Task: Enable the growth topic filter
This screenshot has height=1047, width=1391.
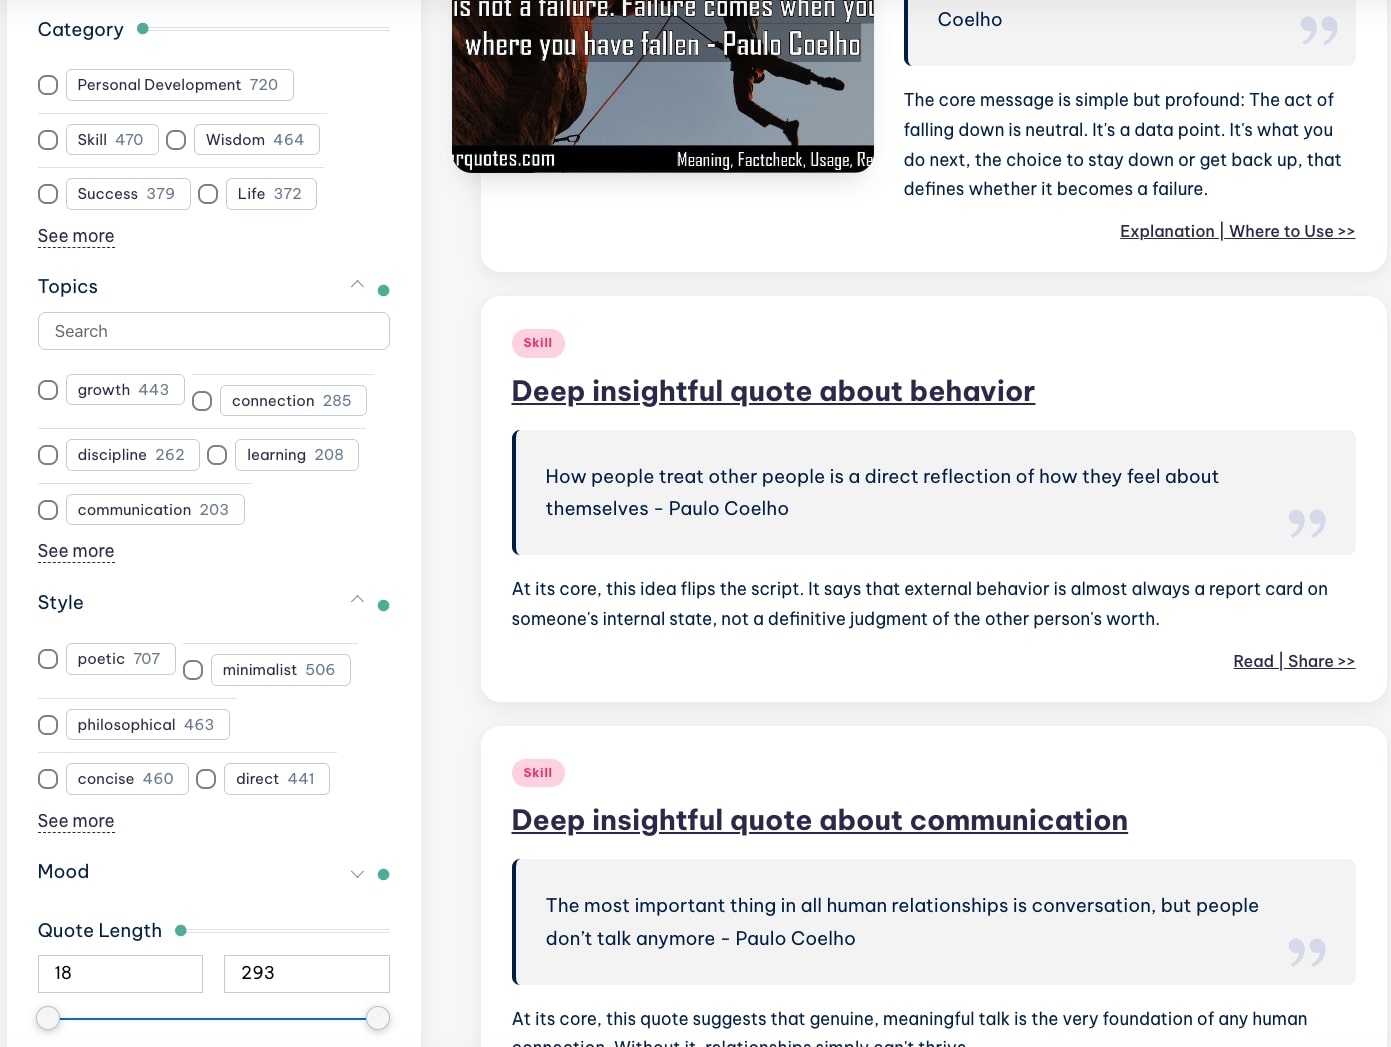Action: pos(48,390)
